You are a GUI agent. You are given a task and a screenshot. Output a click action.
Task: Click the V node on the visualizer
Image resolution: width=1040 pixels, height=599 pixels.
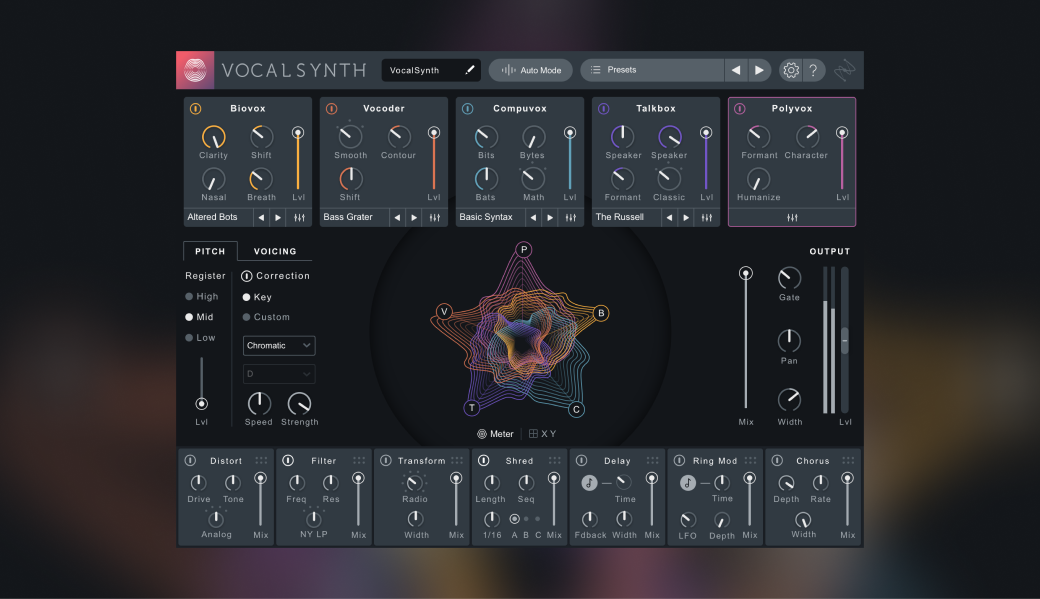point(444,311)
